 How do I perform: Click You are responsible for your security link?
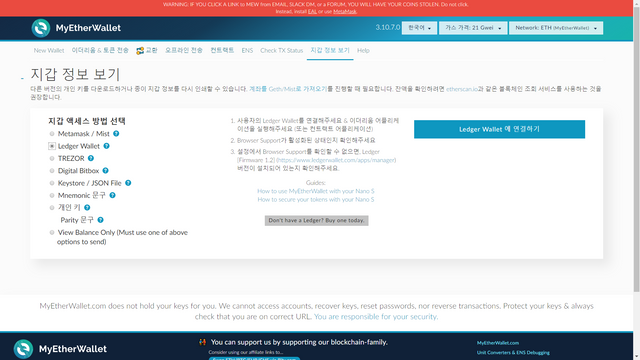376,317
